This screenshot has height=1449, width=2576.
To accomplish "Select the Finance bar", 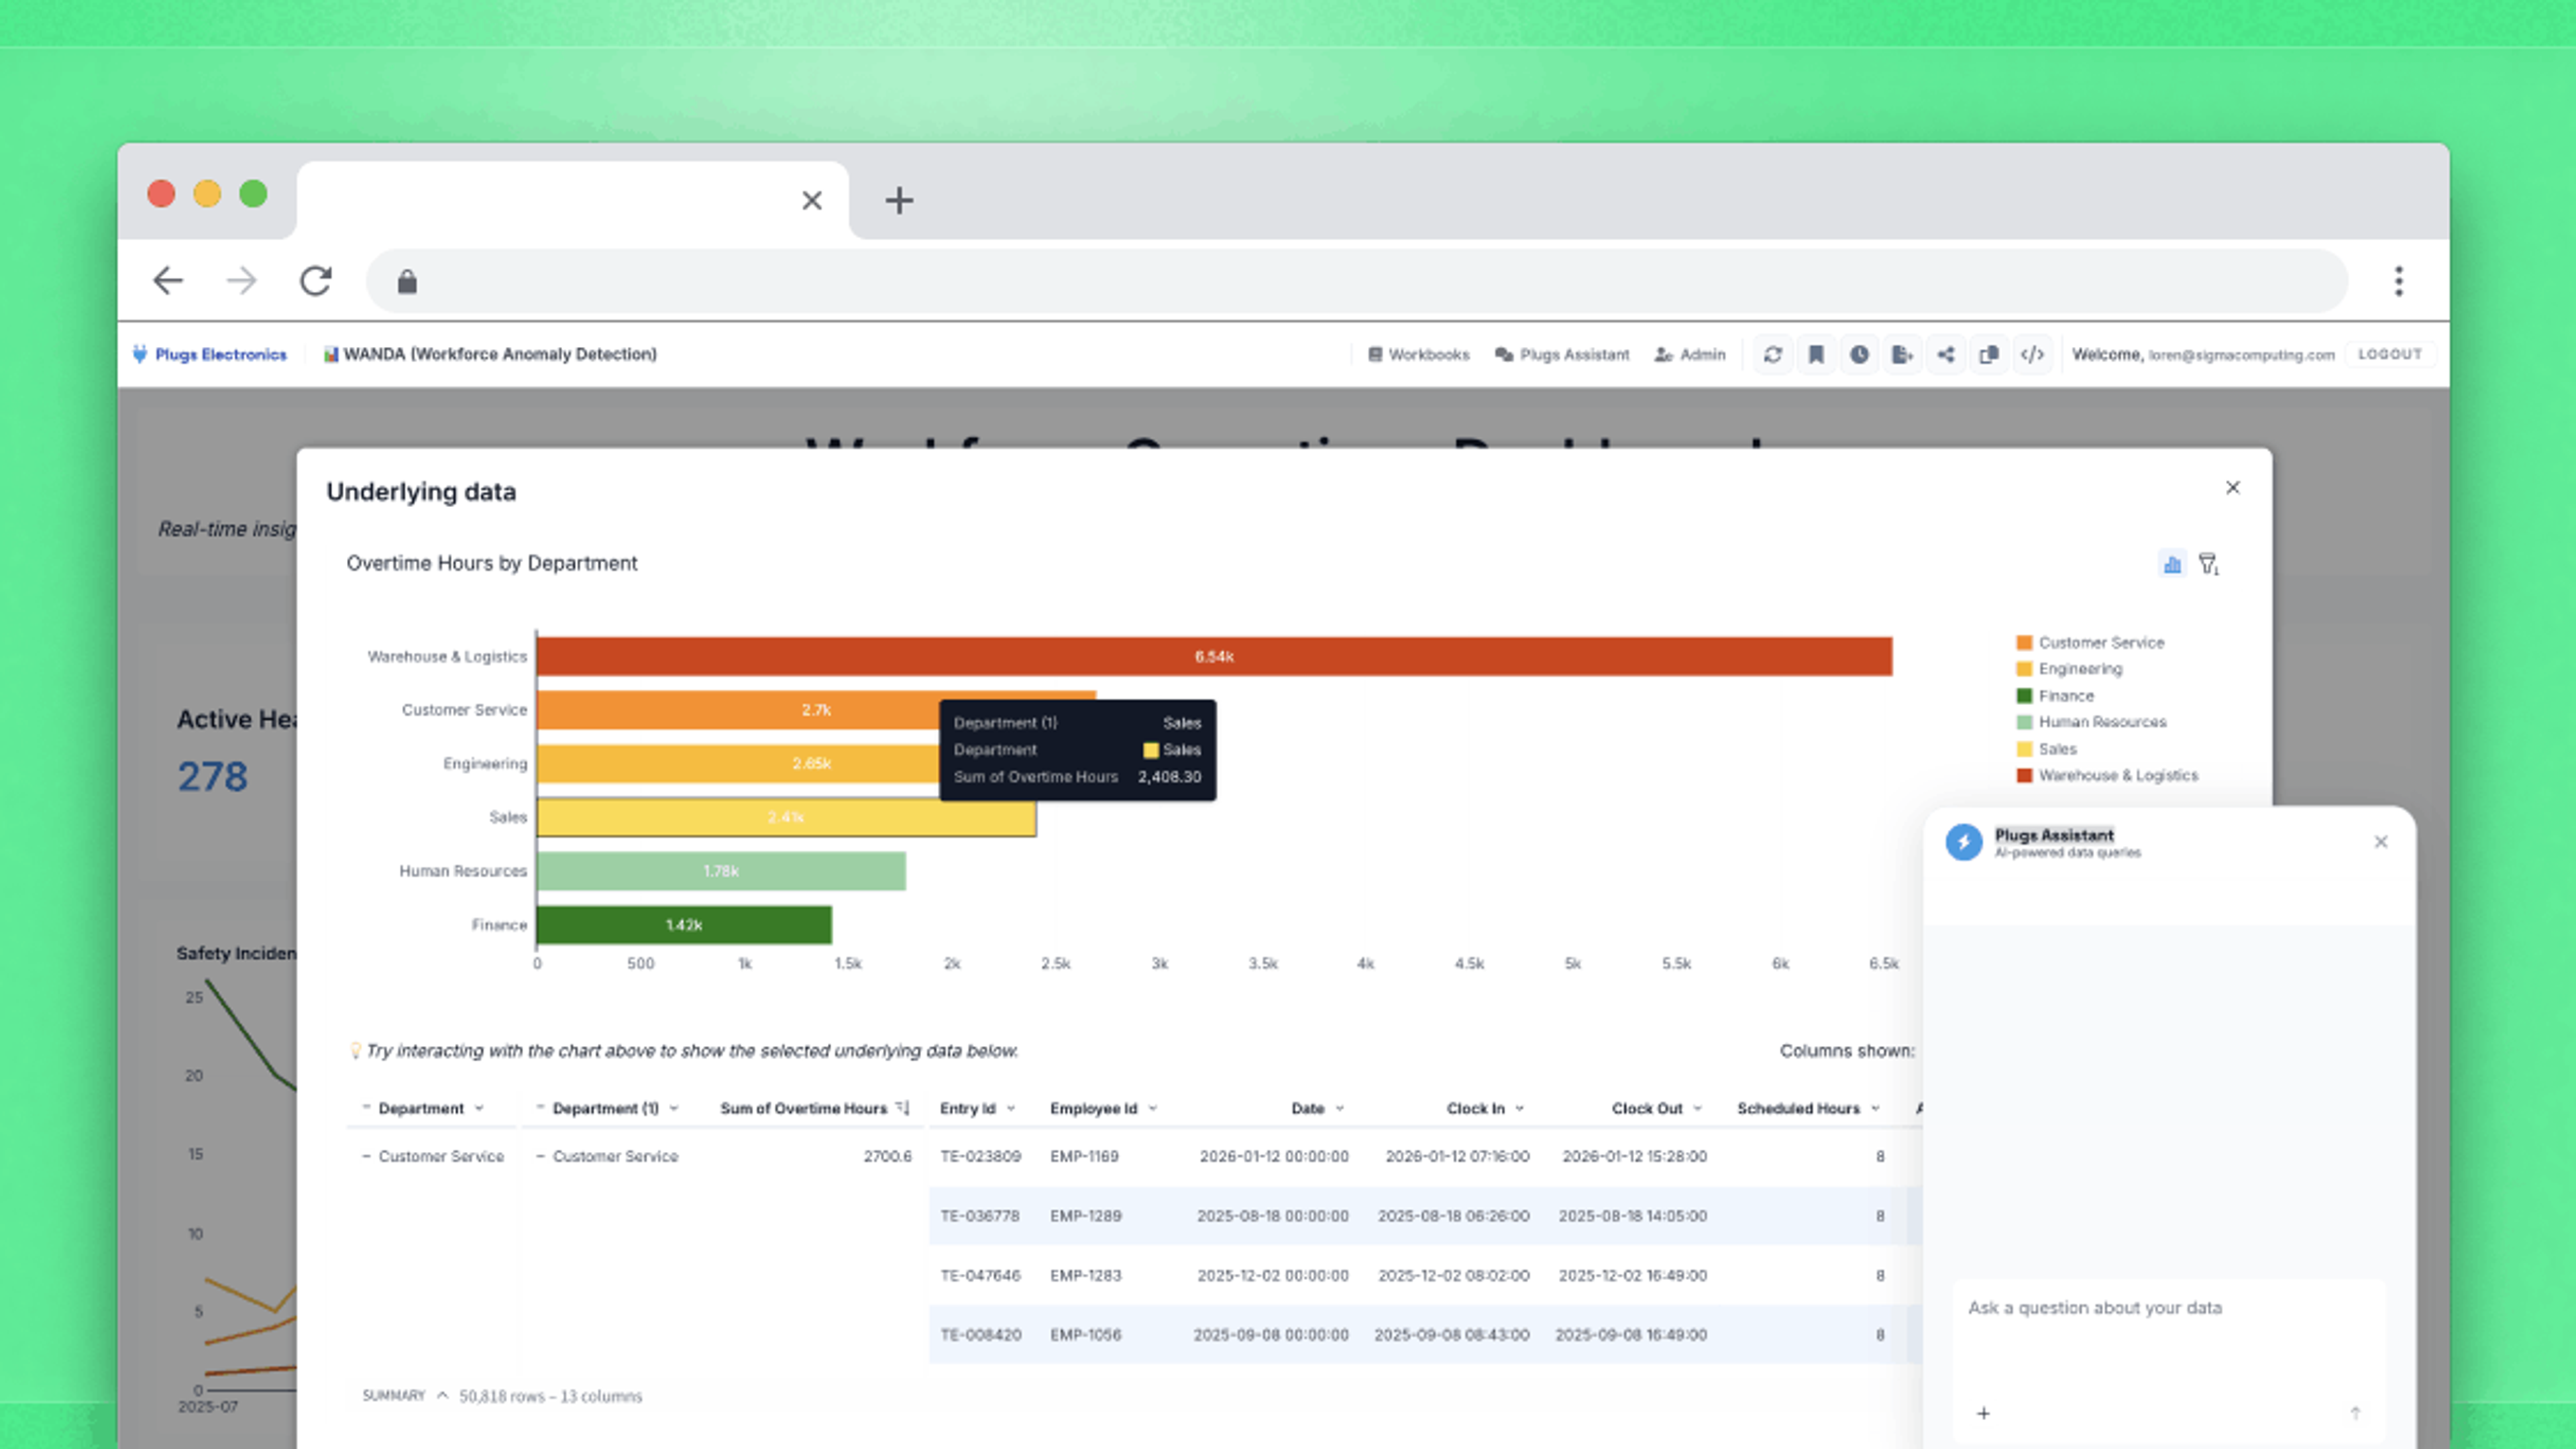I will 684,925.
